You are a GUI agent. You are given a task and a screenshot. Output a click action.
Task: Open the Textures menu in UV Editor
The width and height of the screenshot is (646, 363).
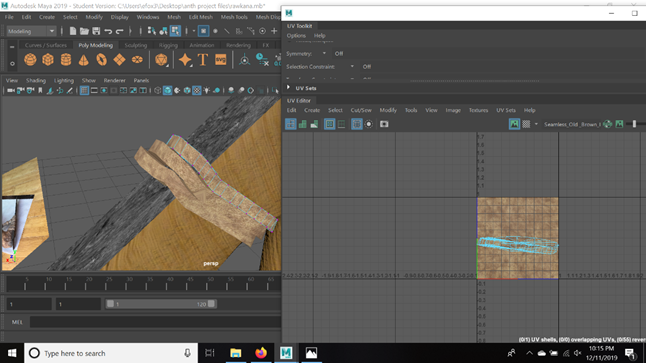tap(478, 110)
